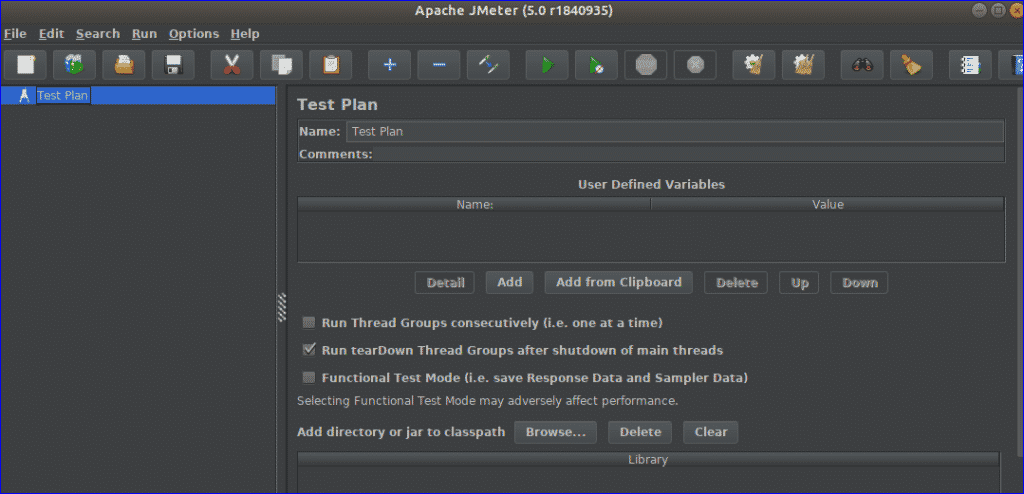
Task: Open the Search menu
Action: pyautogui.click(x=98, y=34)
